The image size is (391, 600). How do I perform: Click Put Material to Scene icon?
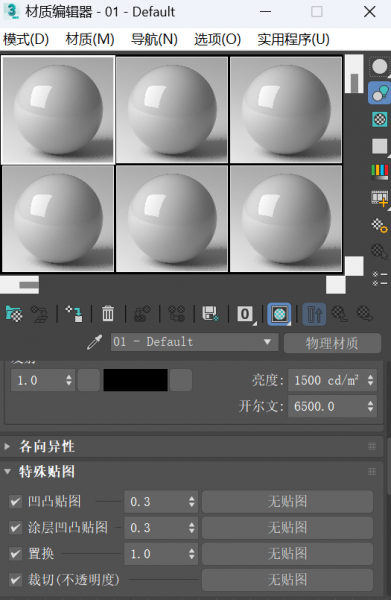(x=39, y=314)
